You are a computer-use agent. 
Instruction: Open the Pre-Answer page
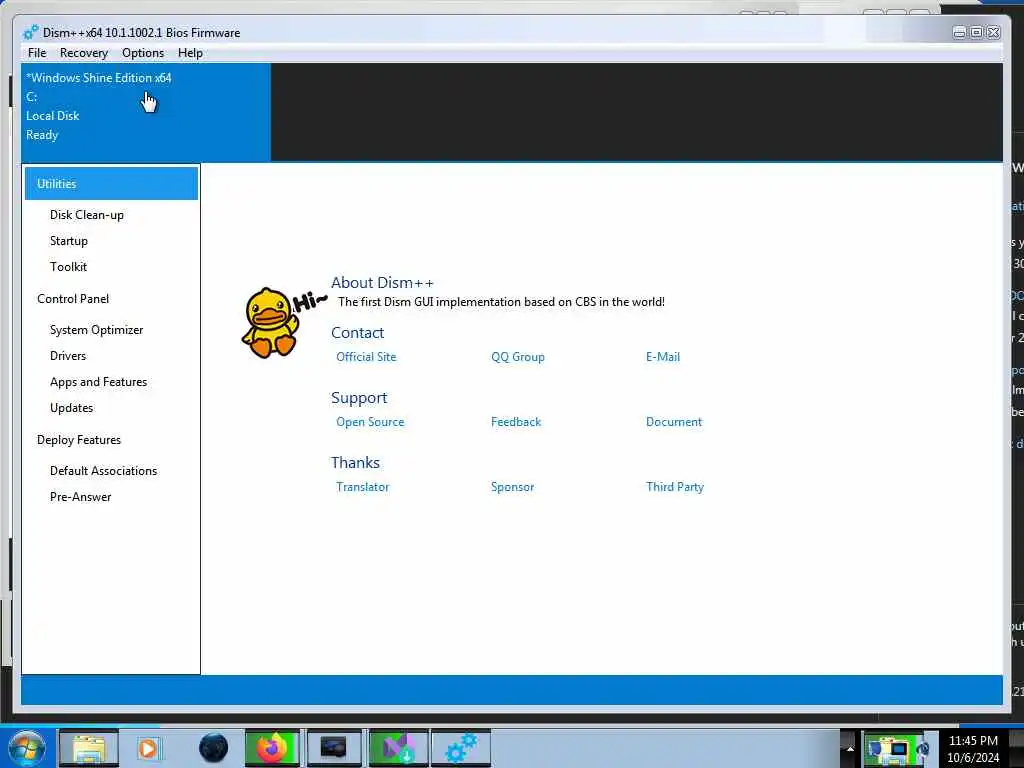click(81, 497)
